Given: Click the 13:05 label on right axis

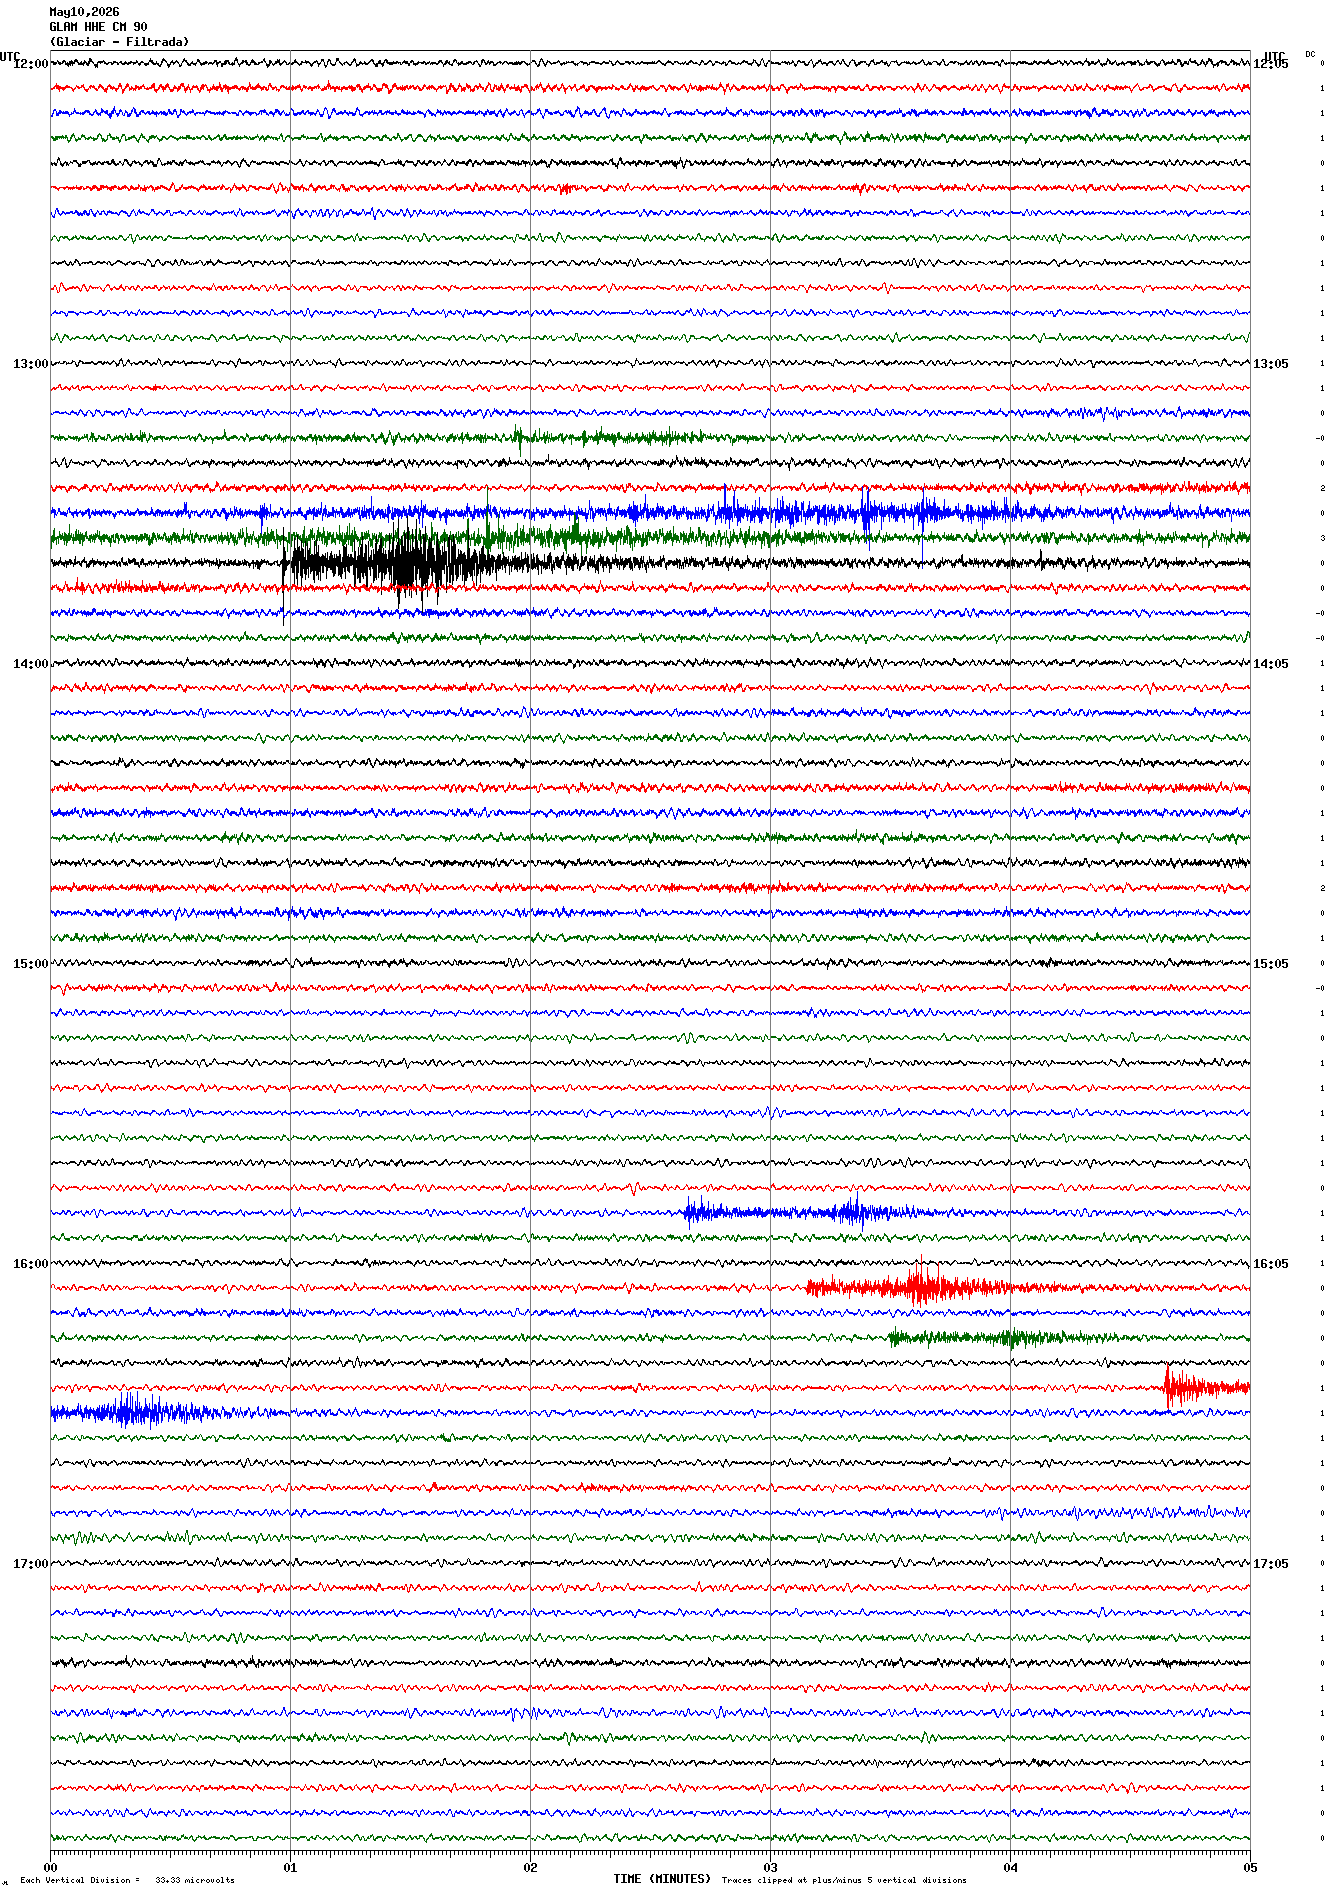Looking at the screenshot, I should 1270,364.
